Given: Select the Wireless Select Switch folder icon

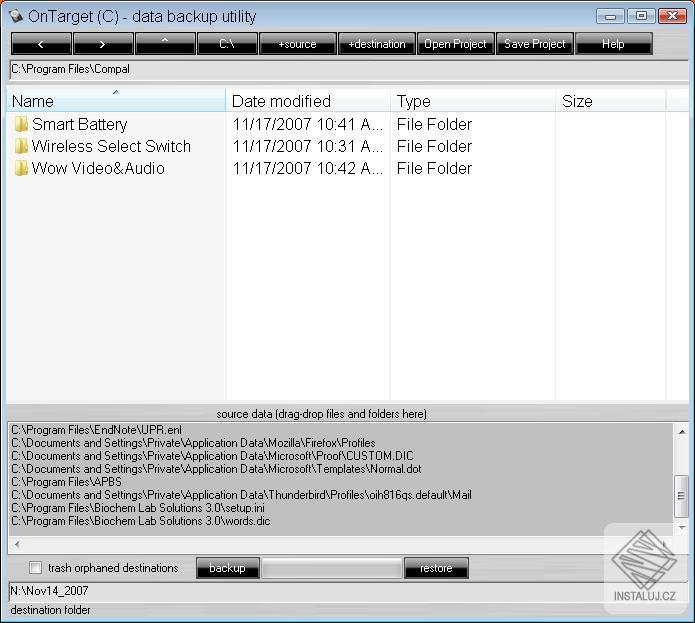Looking at the screenshot, I should 20,146.
